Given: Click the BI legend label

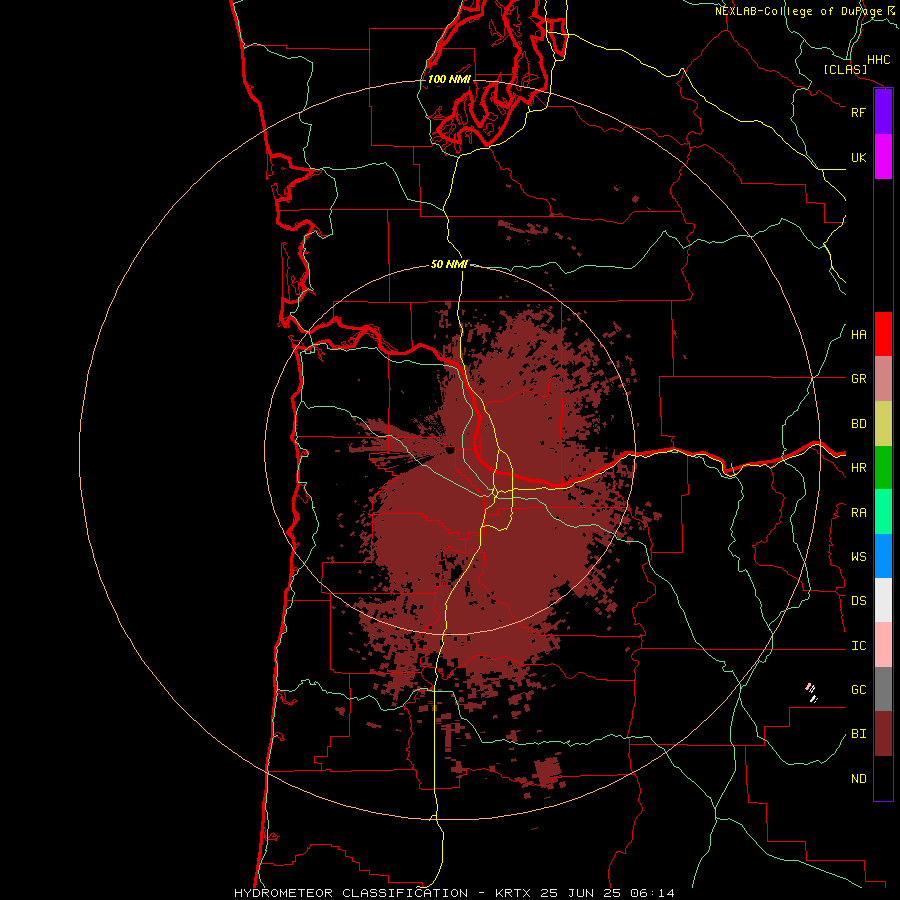Looking at the screenshot, I should click(859, 734).
